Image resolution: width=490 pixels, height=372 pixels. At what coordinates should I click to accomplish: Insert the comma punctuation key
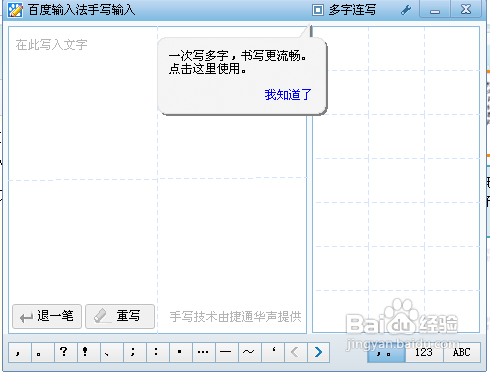(x=20, y=352)
